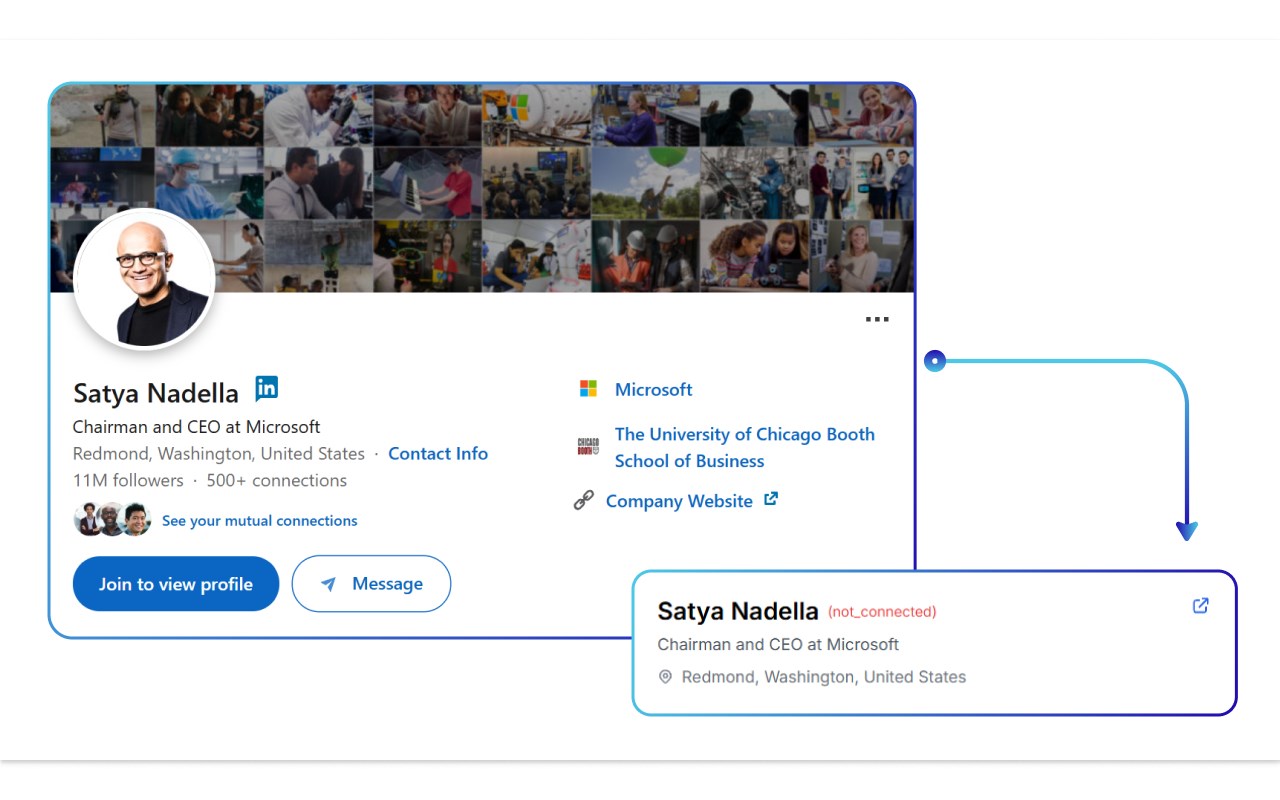The height and width of the screenshot is (800, 1280).
Task: Open University of Chicago Booth School link
Action: click(745, 447)
